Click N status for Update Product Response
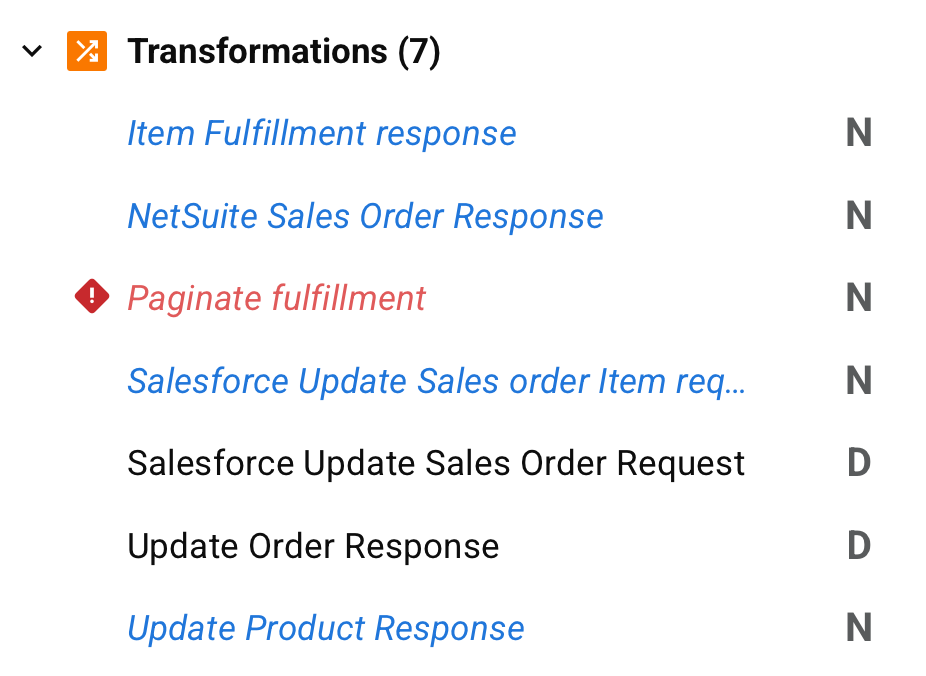The height and width of the screenshot is (676, 926). coord(858,628)
